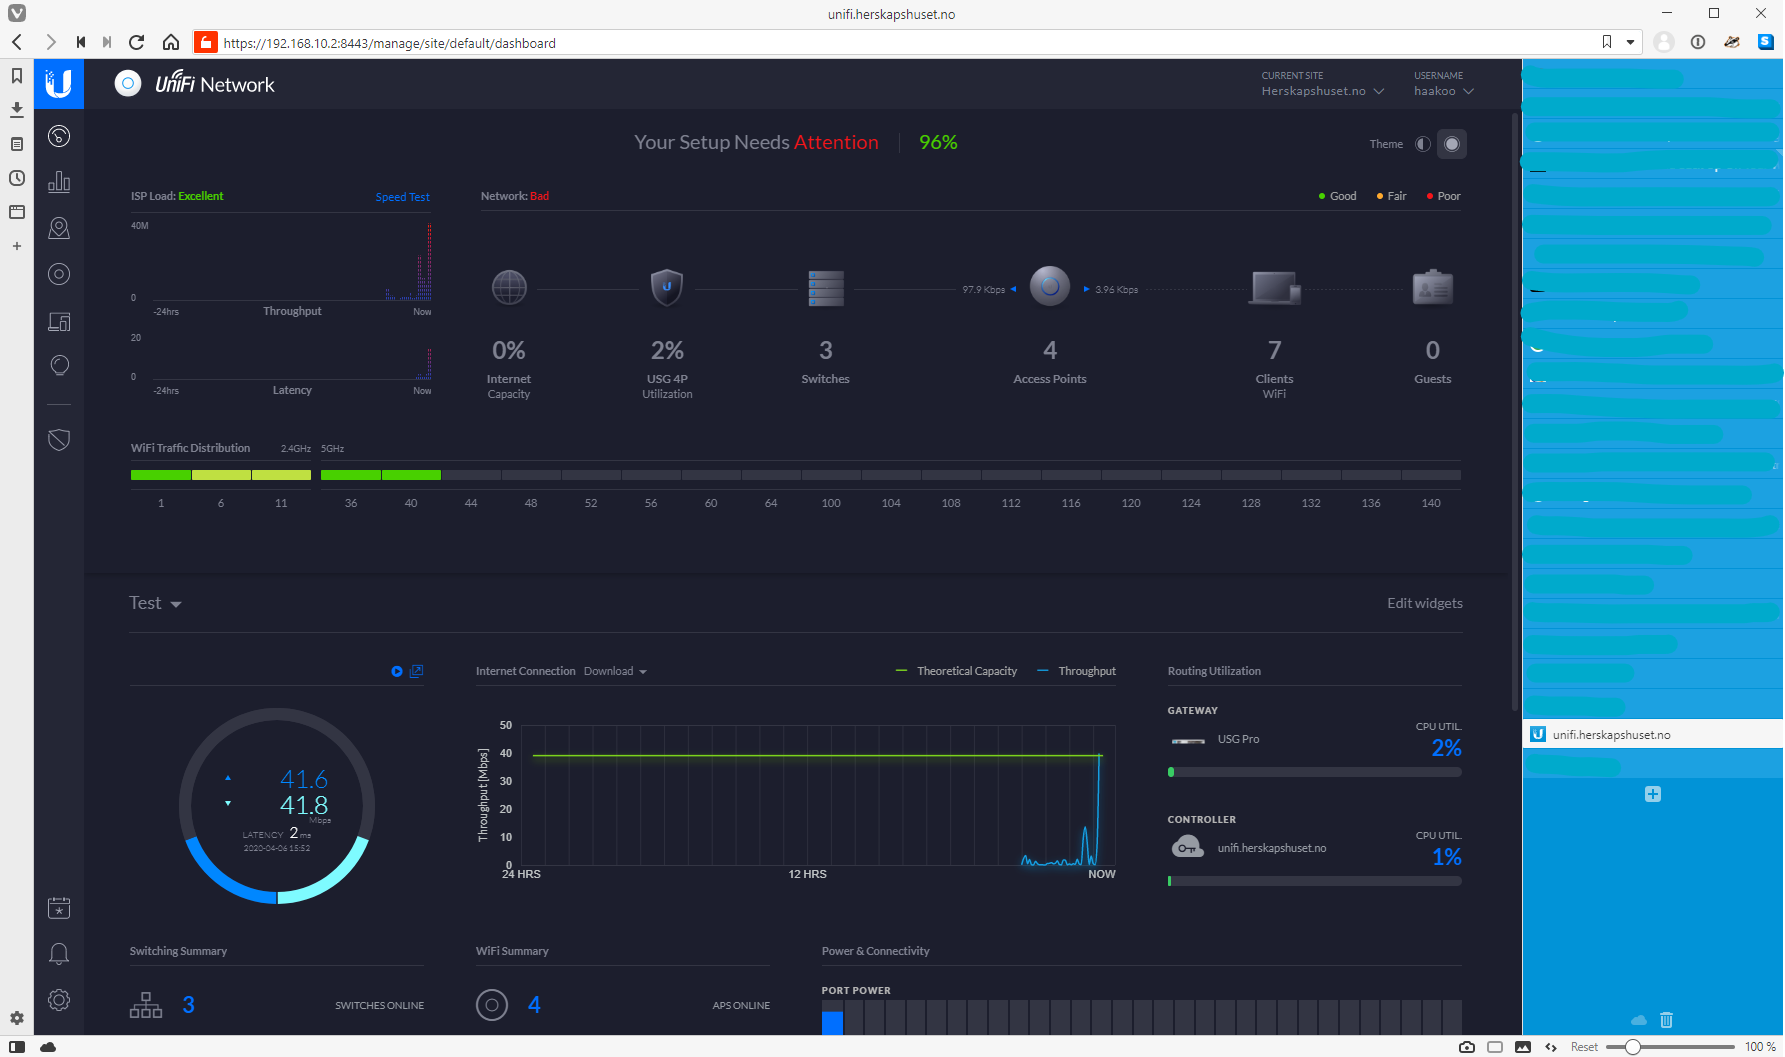1785x1057 pixels.
Task: Open the Vivaldi main menu
Action: pyautogui.click(x=17, y=13)
